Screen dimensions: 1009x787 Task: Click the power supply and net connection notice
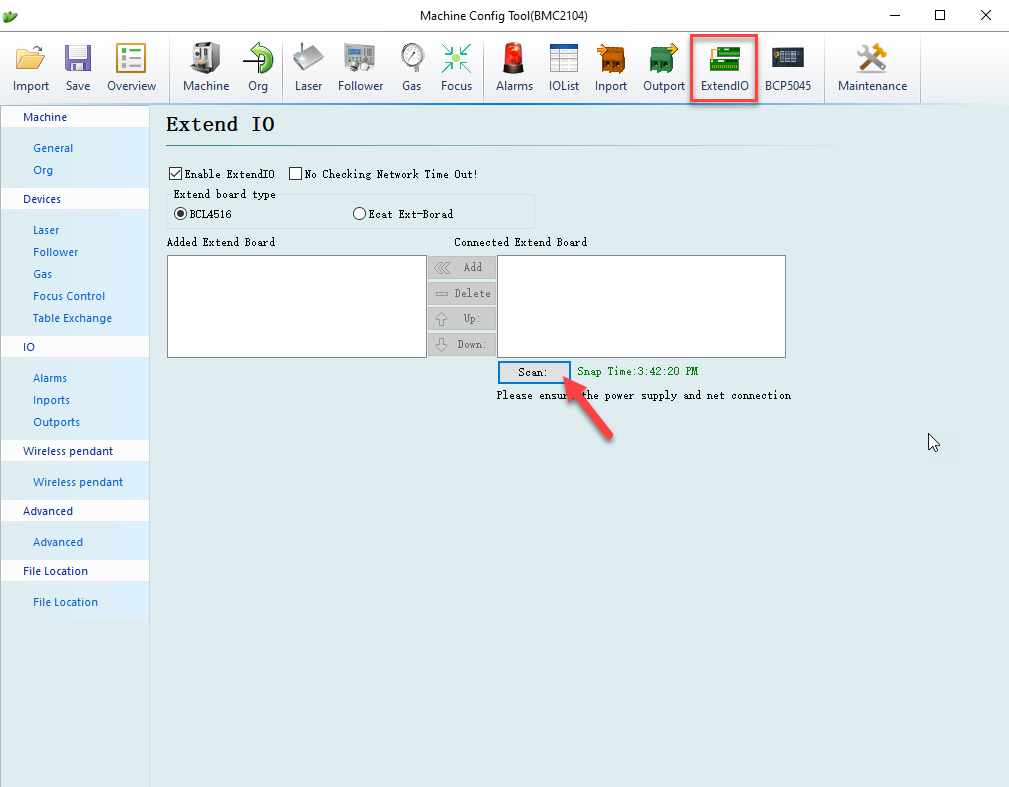coord(643,395)
